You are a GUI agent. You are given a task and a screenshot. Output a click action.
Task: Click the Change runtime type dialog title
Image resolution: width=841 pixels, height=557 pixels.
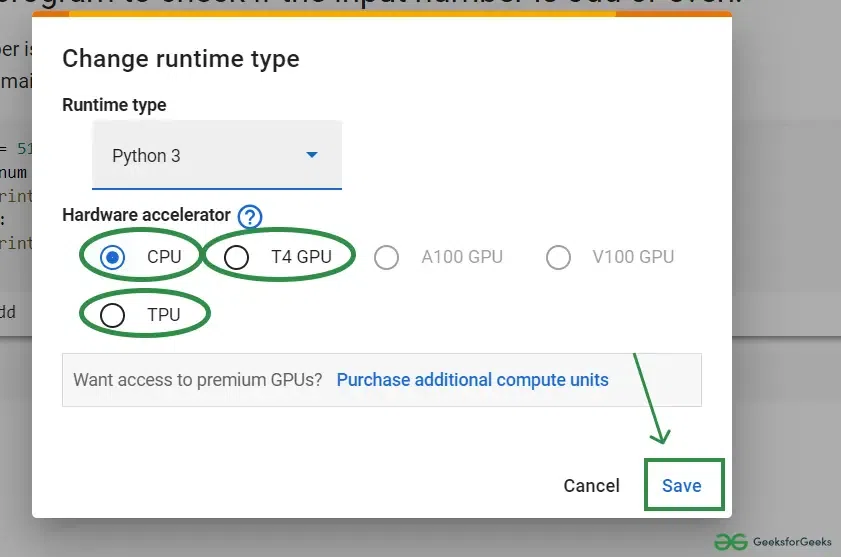pyautogui.click(x=181, y=59)
